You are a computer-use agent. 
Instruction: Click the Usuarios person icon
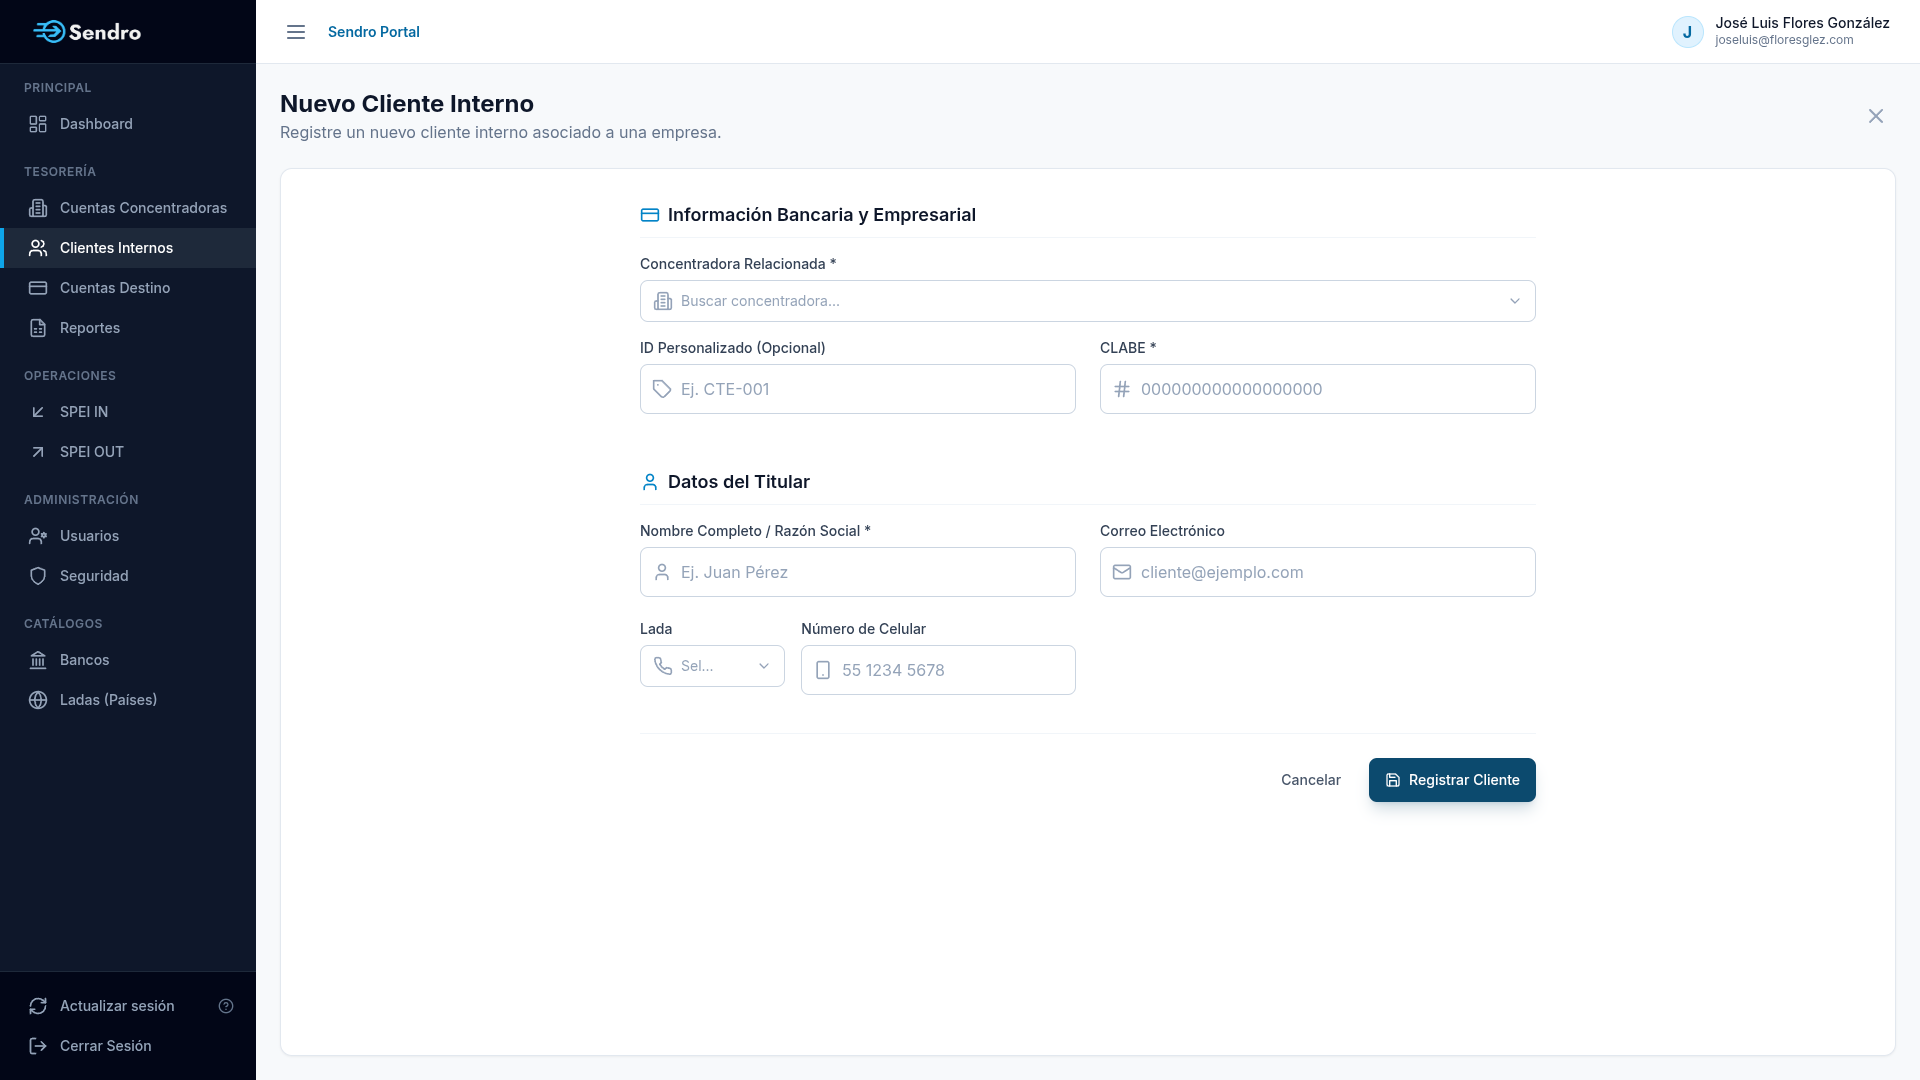coord(38,536)
